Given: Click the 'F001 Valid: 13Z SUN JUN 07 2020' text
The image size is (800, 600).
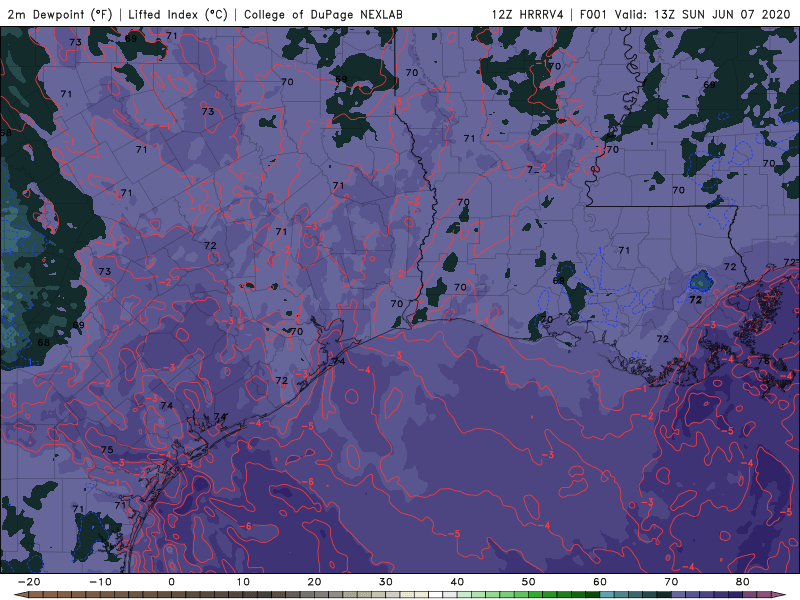Looking at the screenshot, I should coord(685,14).
